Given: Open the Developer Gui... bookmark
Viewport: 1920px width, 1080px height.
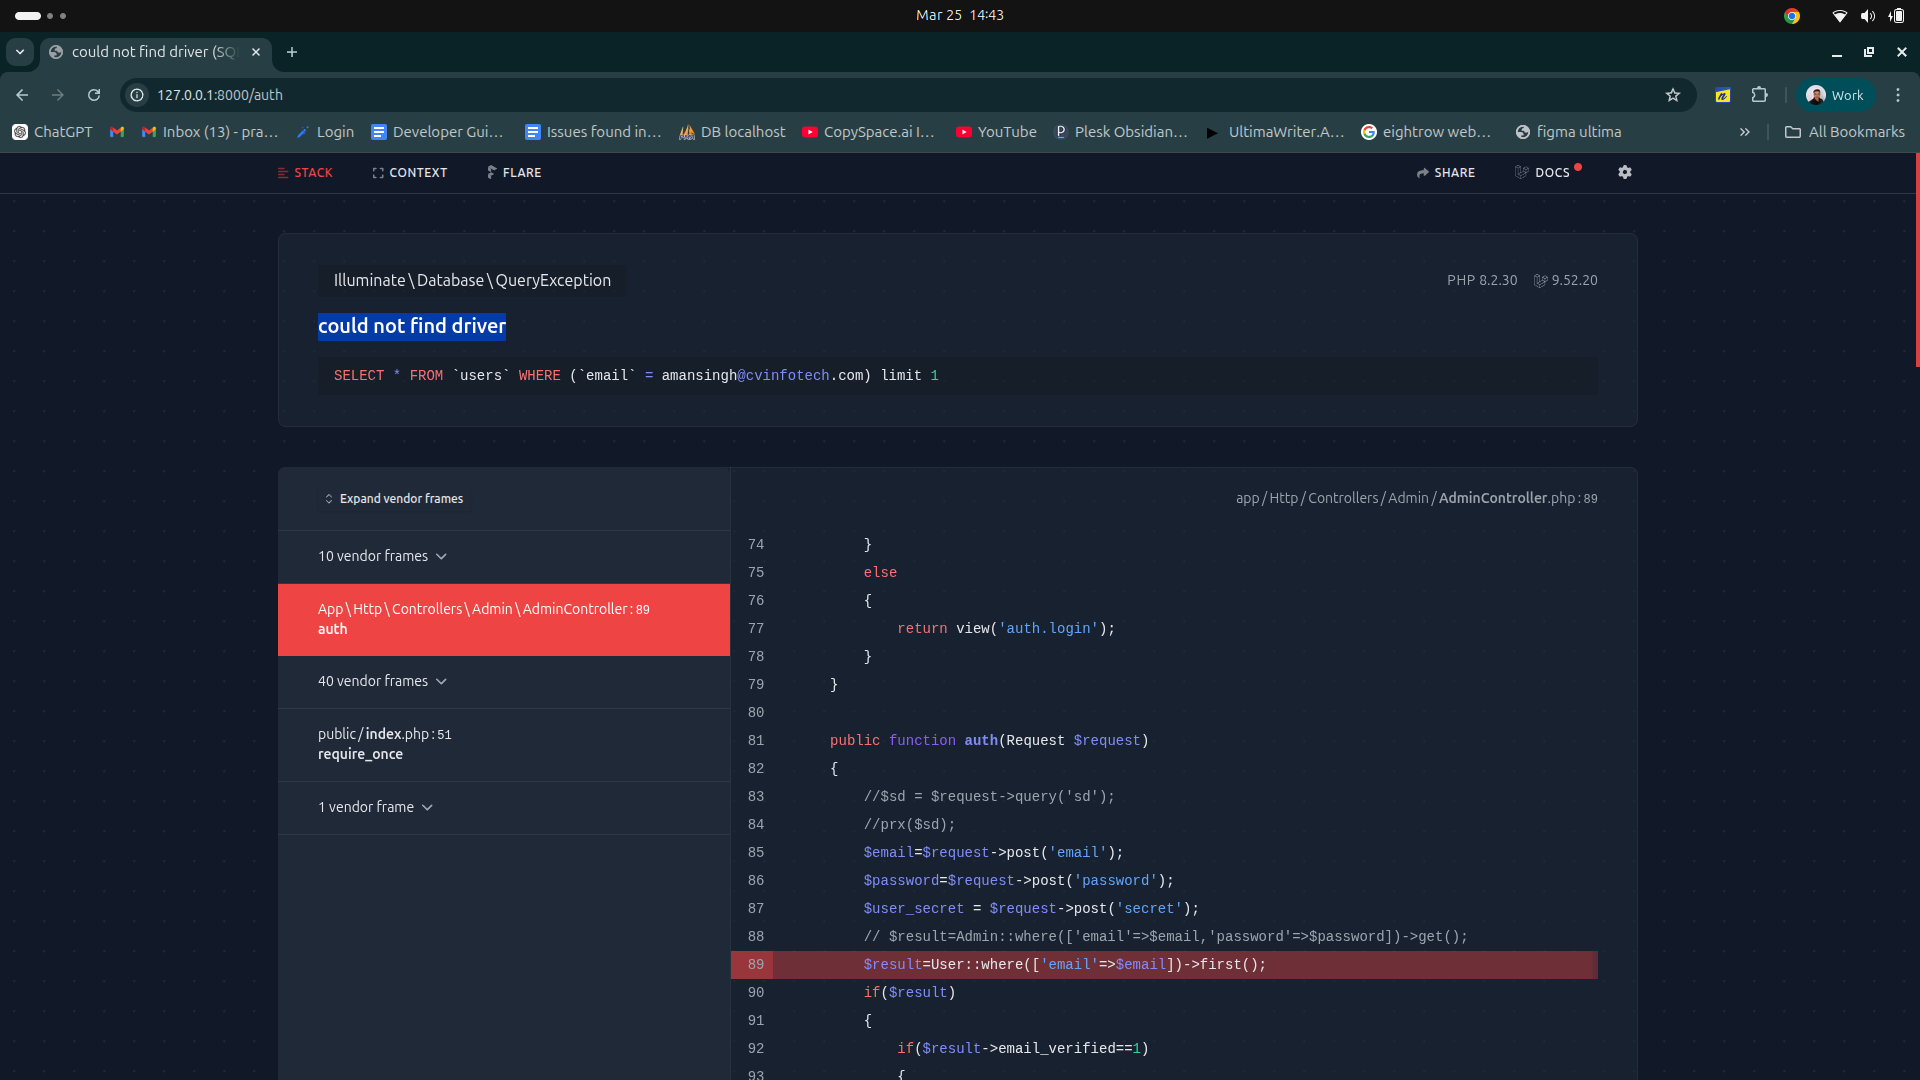Looking at the screenshot, I should (437, 132).
